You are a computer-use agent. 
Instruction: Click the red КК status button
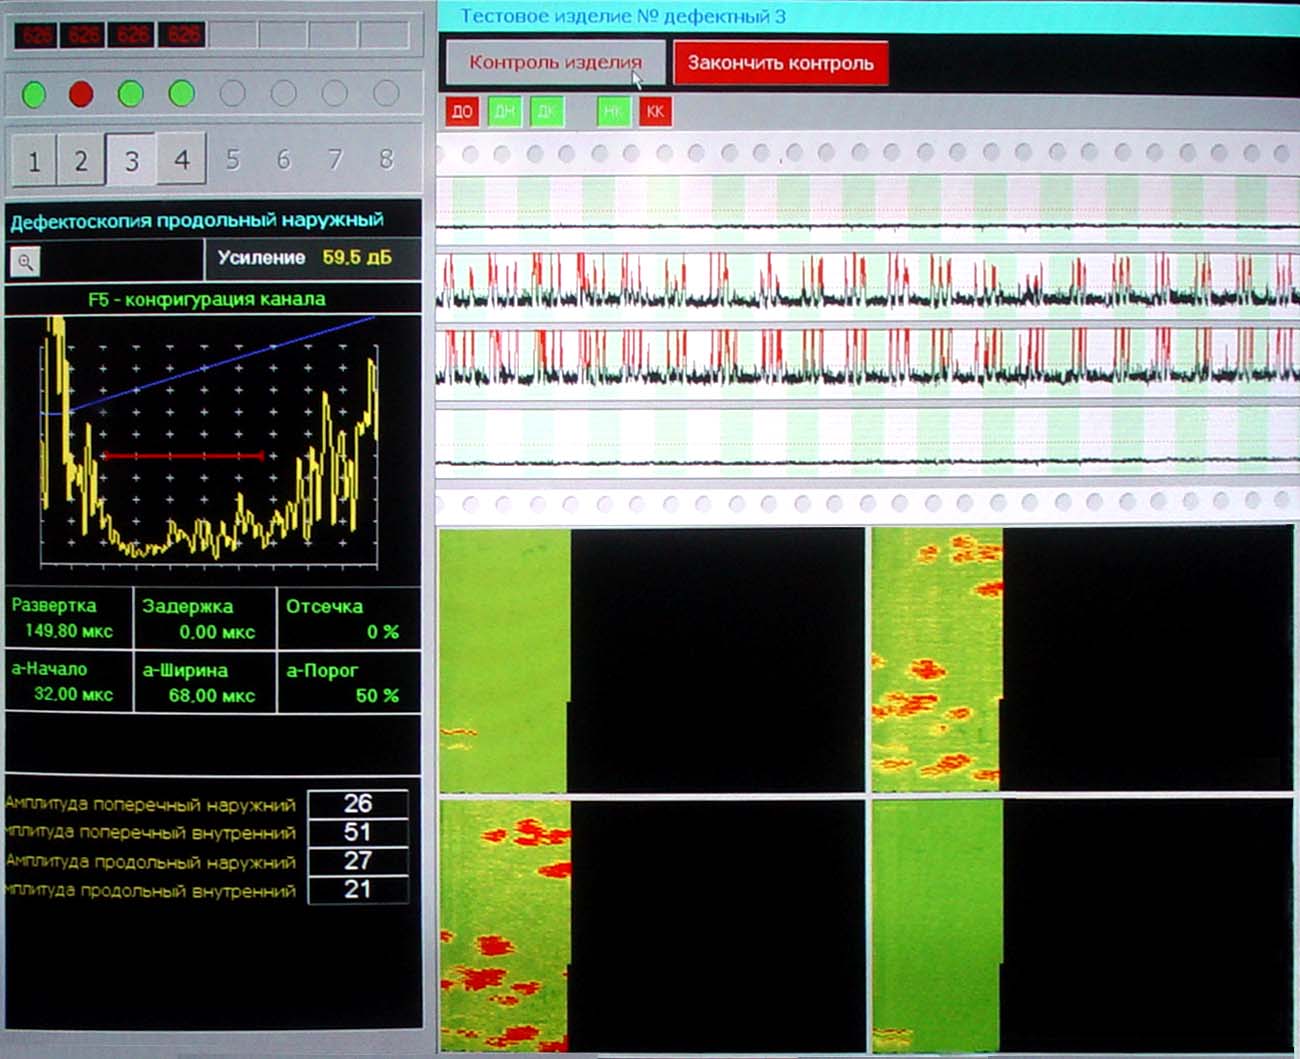655,111
